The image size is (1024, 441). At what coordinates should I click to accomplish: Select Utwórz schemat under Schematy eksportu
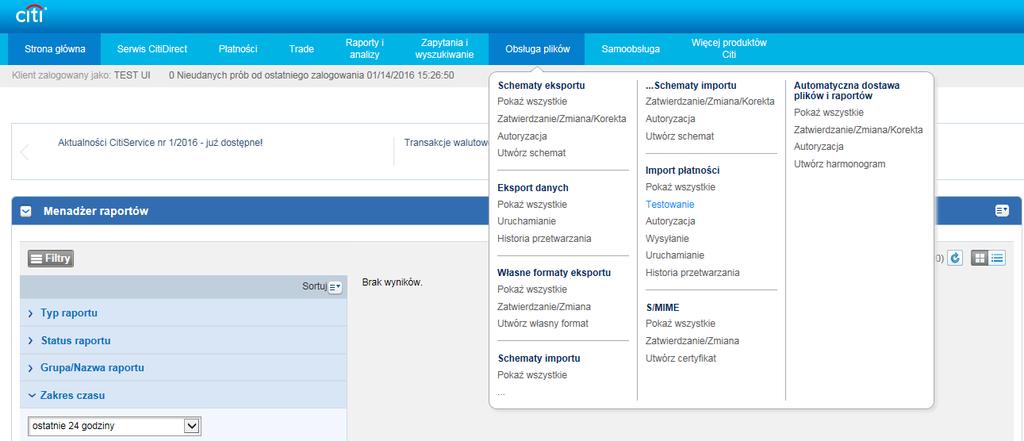click(x=531, y=153)
